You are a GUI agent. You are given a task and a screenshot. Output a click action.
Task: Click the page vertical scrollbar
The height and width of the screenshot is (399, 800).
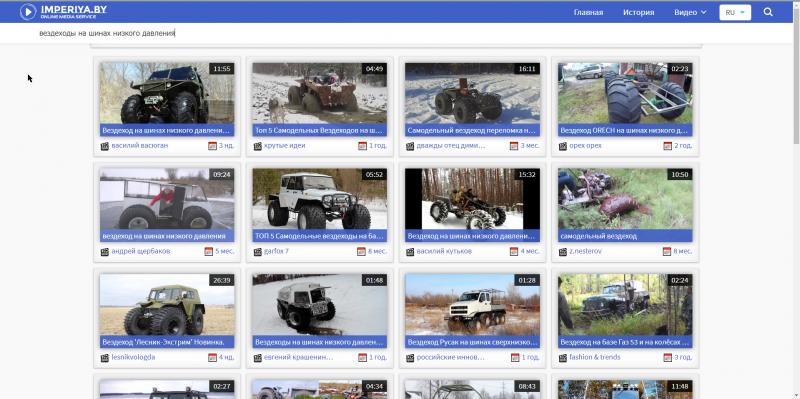click(x=796, y=211)
